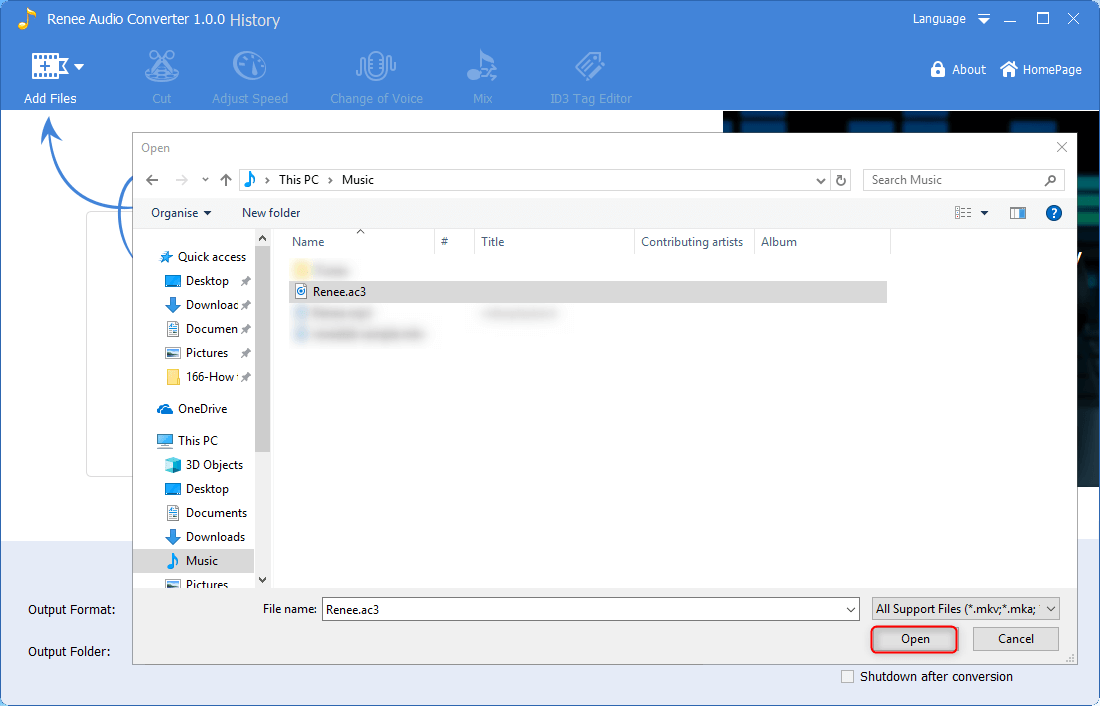Select the Renee.ac3 file

pos(588,292)
